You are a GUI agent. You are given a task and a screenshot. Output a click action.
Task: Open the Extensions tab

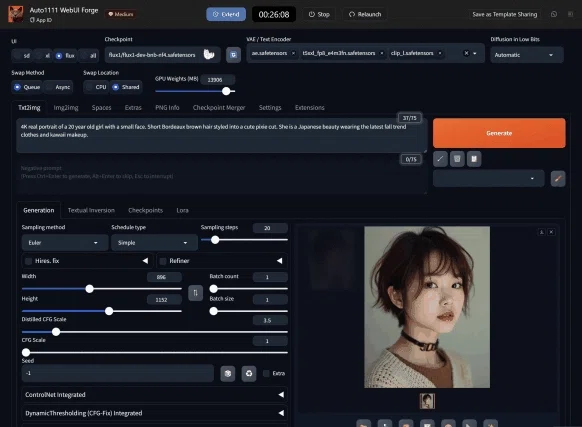pyautogui.click(x=310, y=108)
